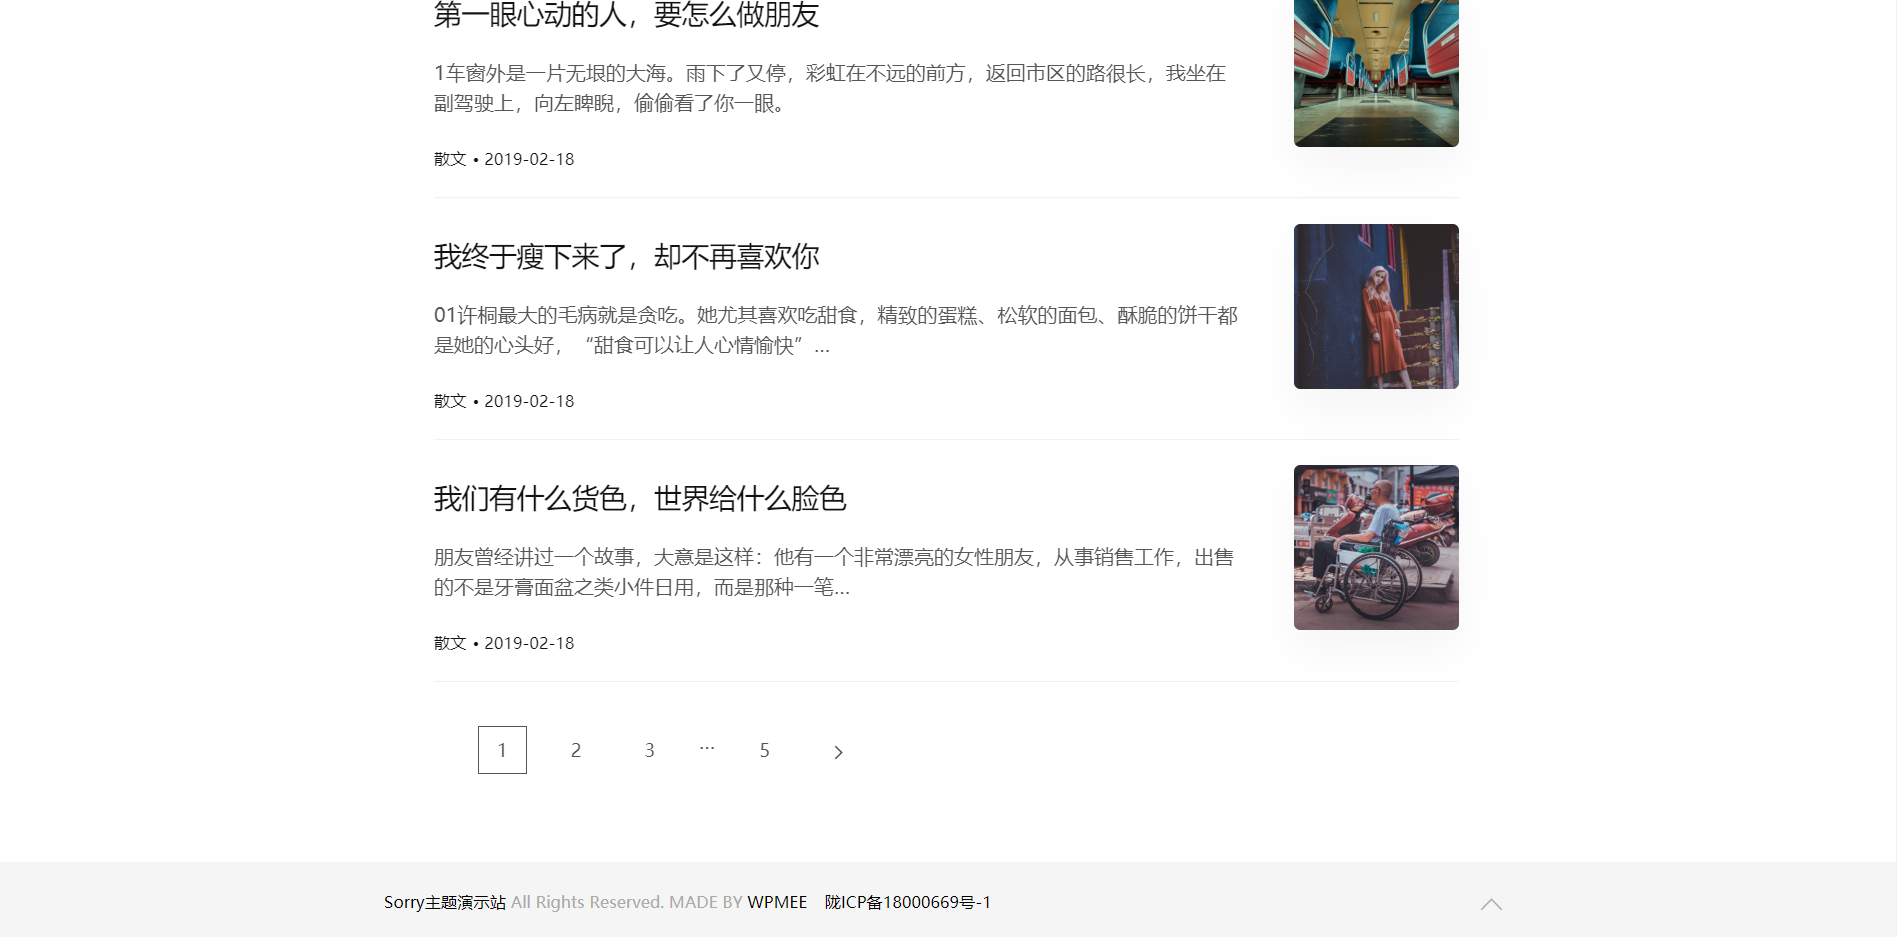The width and height of the screenshot is (1897, 937).
Task: Open the woman in red dress thumbnail
Action: click(x=1375, y=306)
